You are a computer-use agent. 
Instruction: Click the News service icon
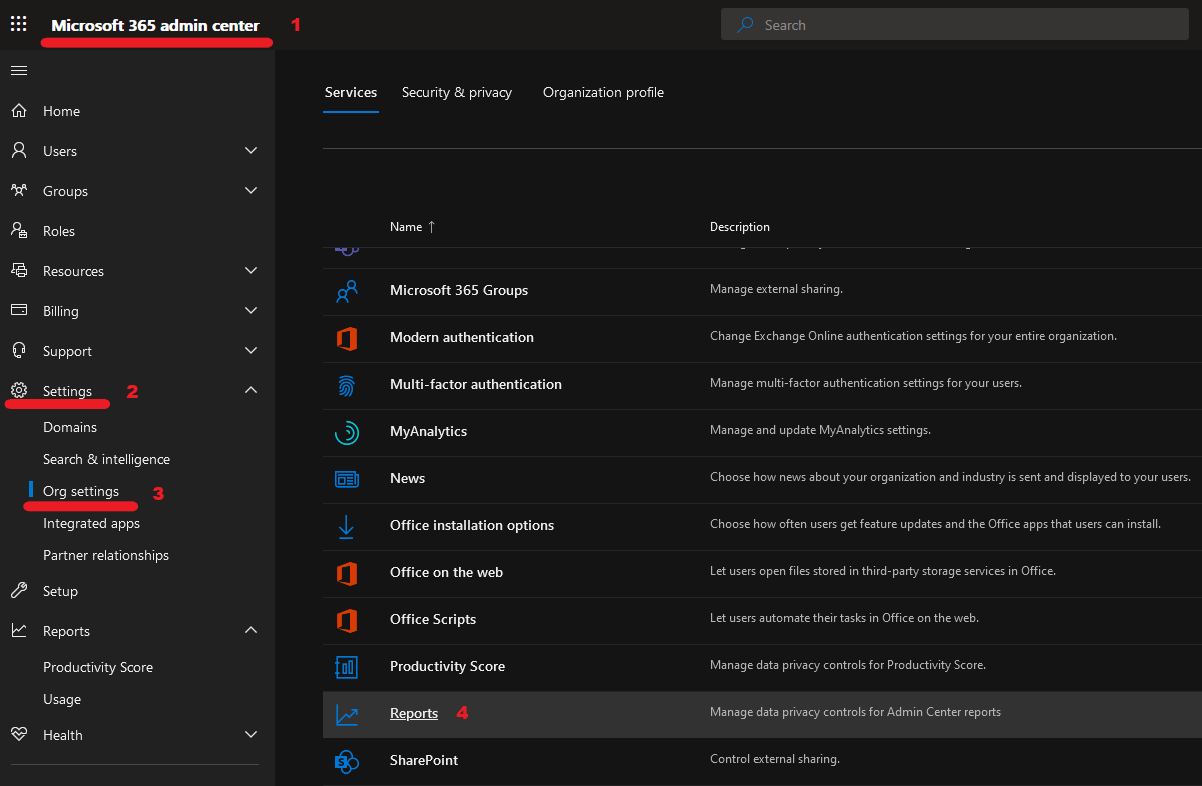tap(347, 479)
